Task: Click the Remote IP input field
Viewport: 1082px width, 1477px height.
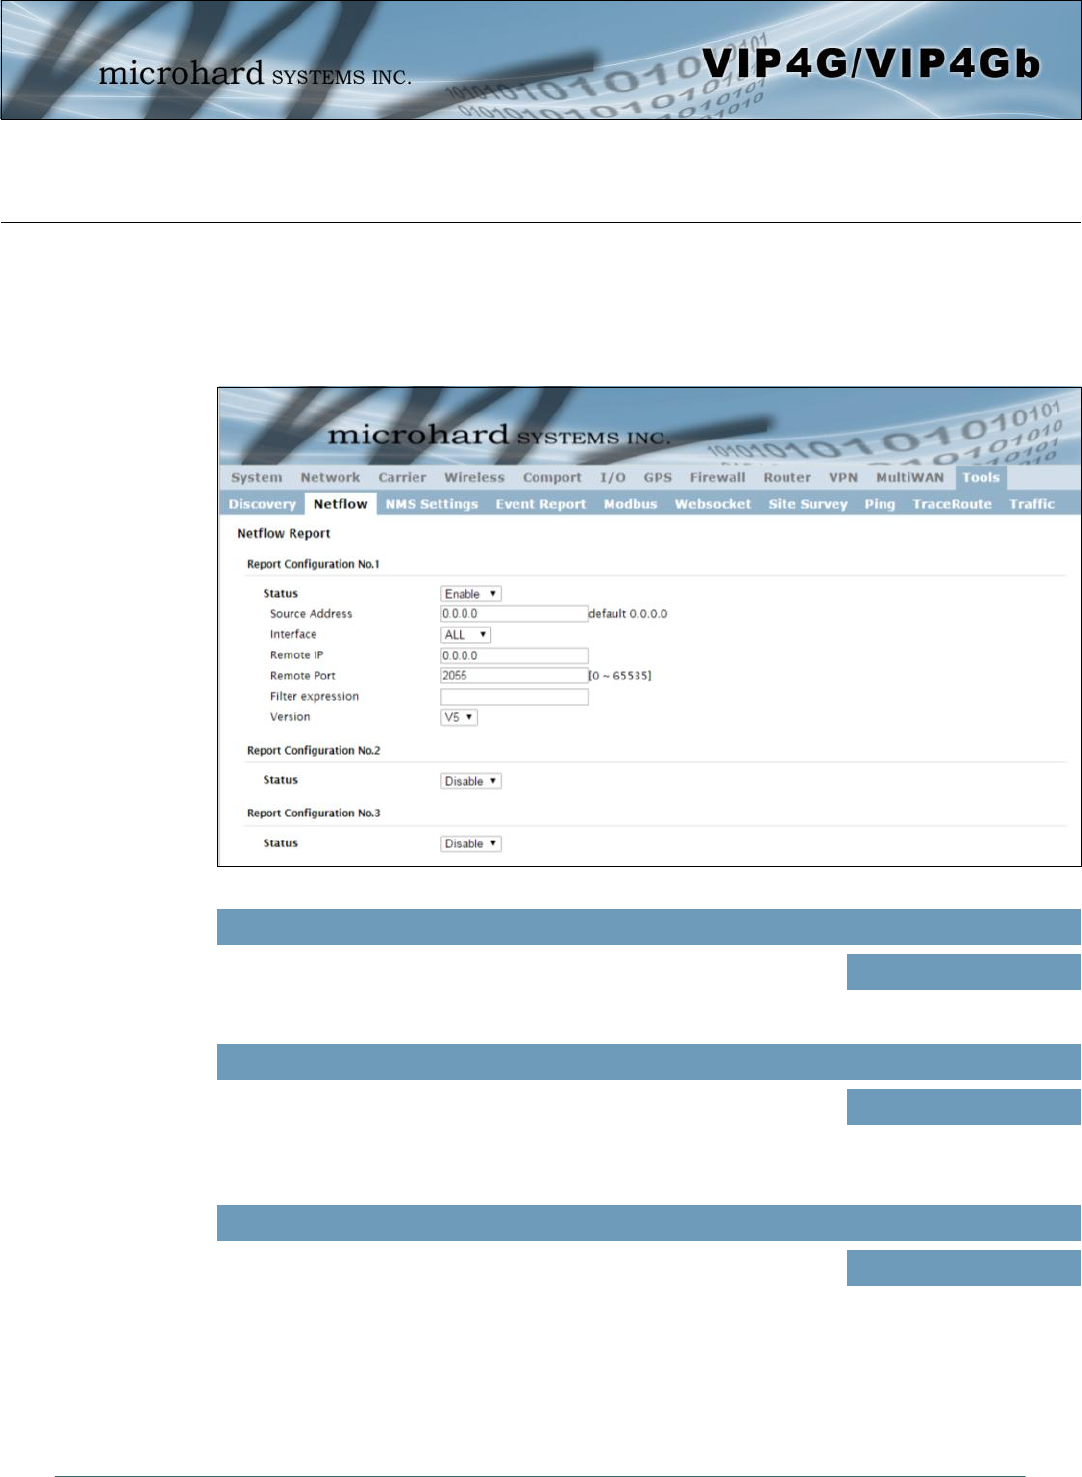Action: click(514, 656)
